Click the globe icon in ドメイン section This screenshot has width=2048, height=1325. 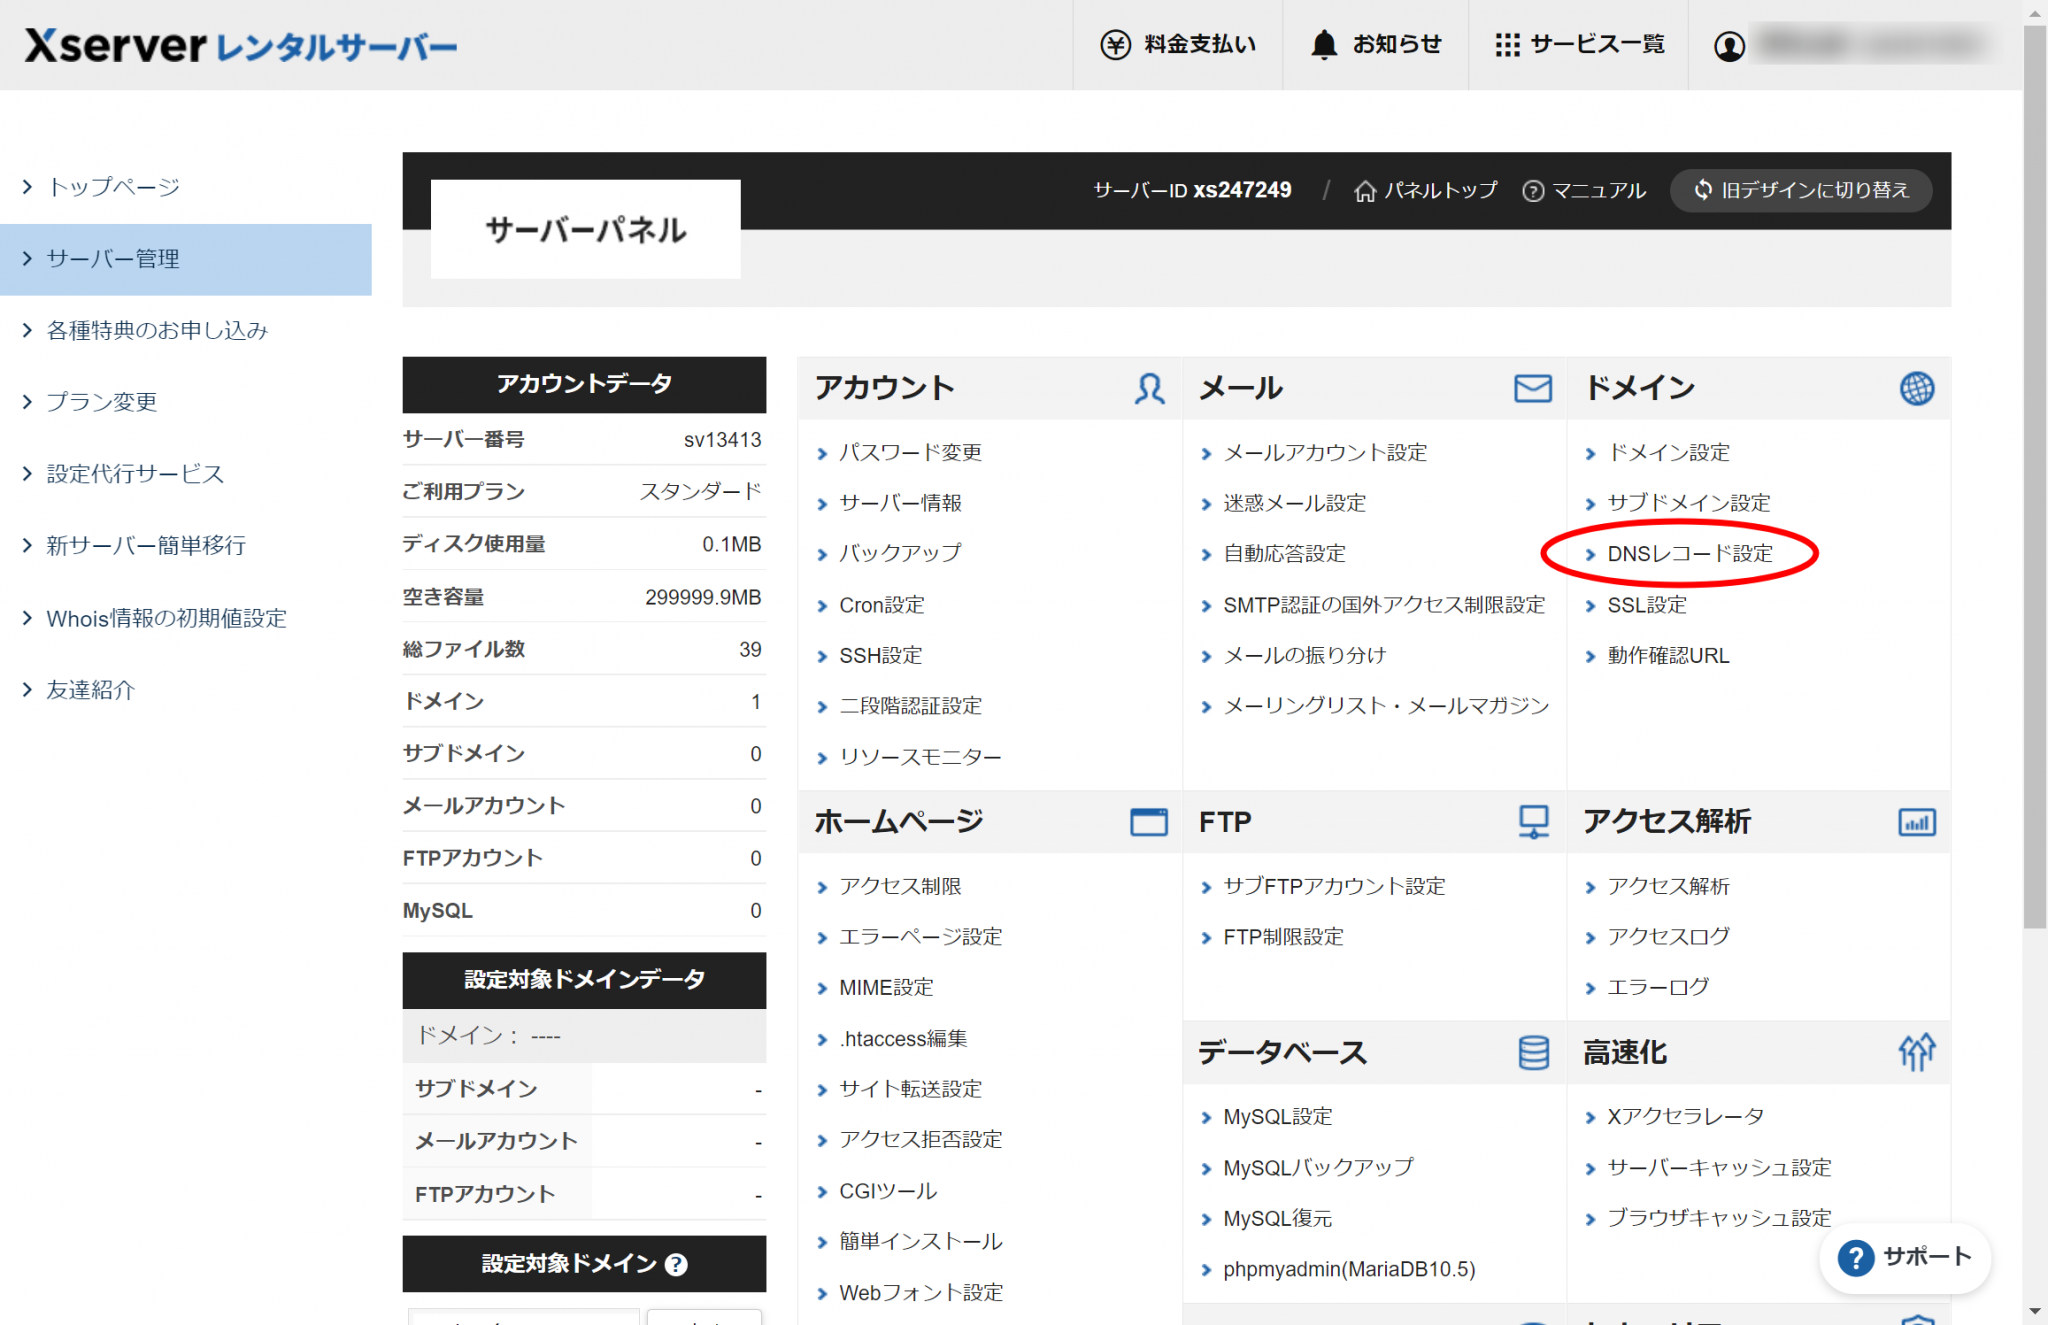pos(1917,388)
